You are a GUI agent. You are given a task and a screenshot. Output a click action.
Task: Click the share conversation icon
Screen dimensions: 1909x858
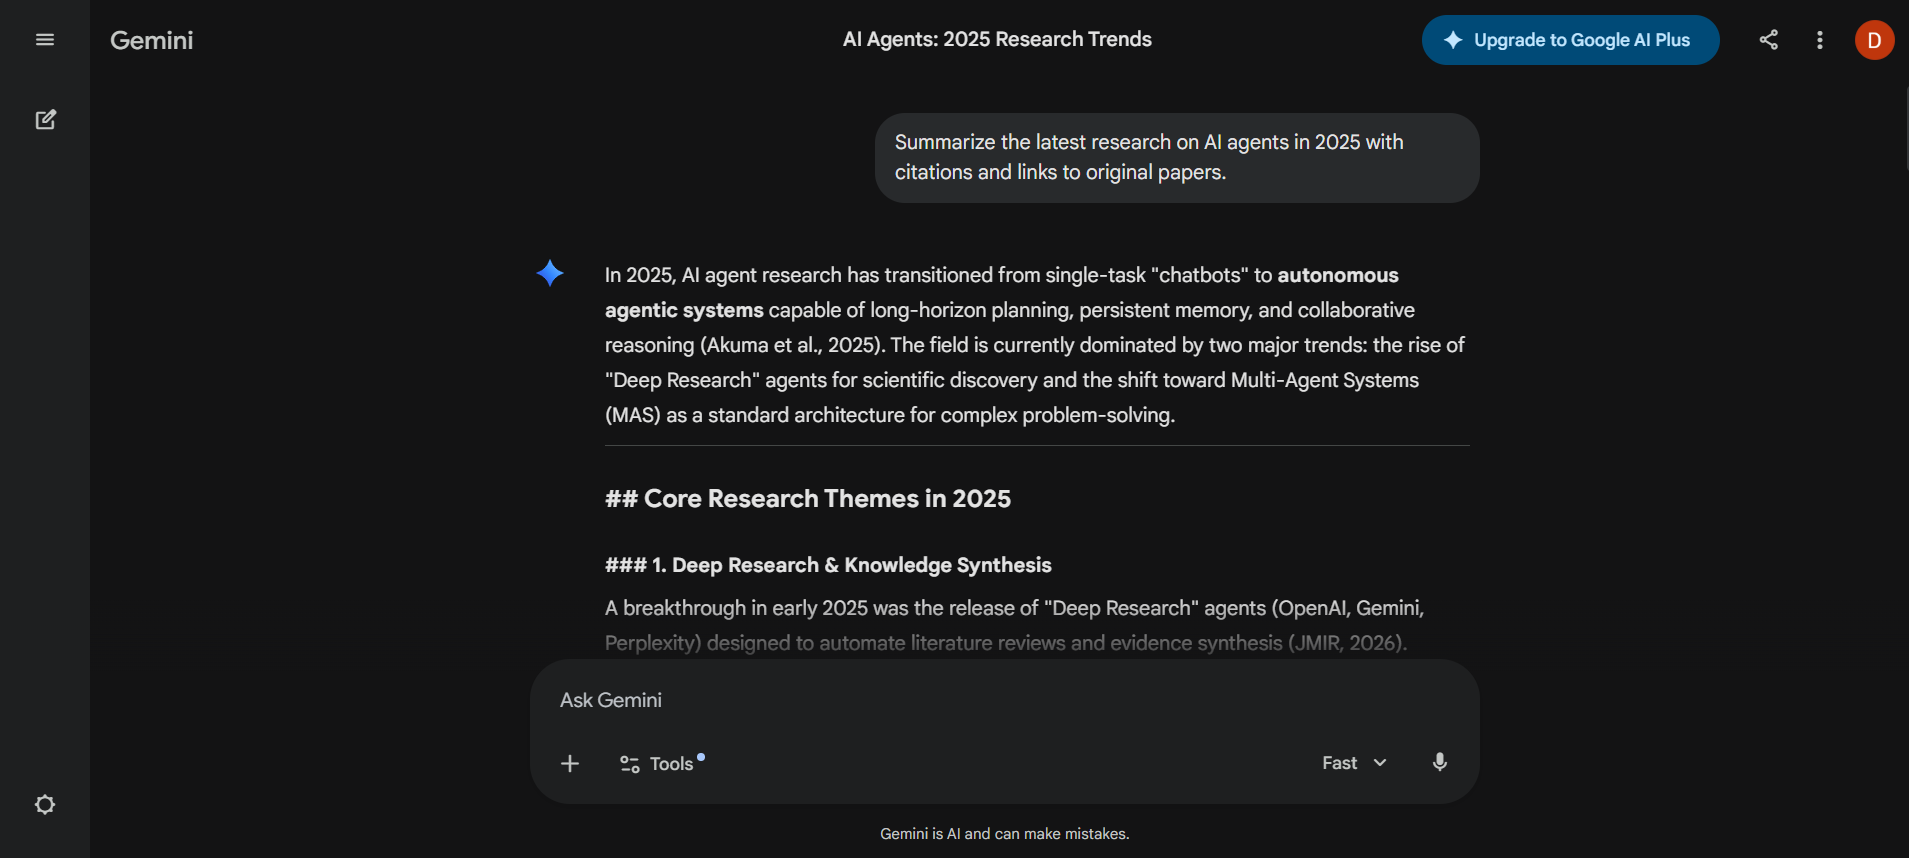tap(1769, 40)
